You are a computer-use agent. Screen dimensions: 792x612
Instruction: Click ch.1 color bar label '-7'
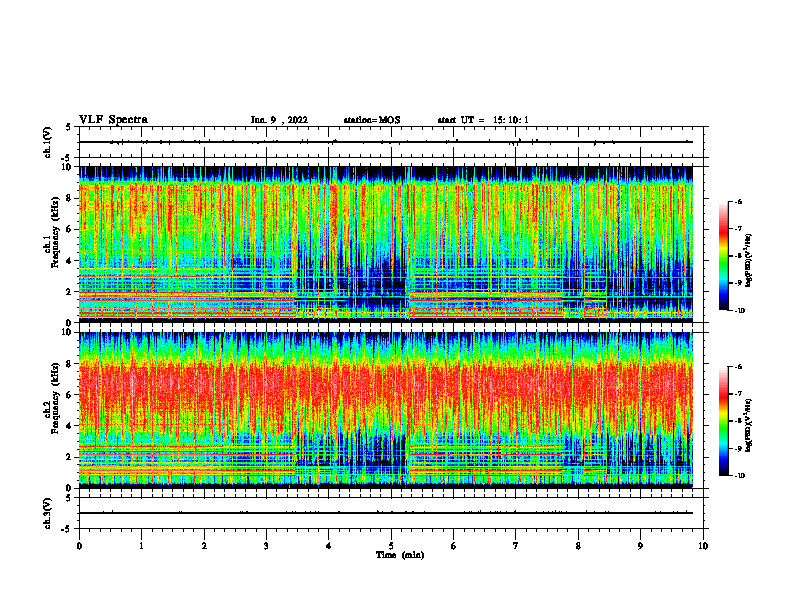(x=739, y=229)
